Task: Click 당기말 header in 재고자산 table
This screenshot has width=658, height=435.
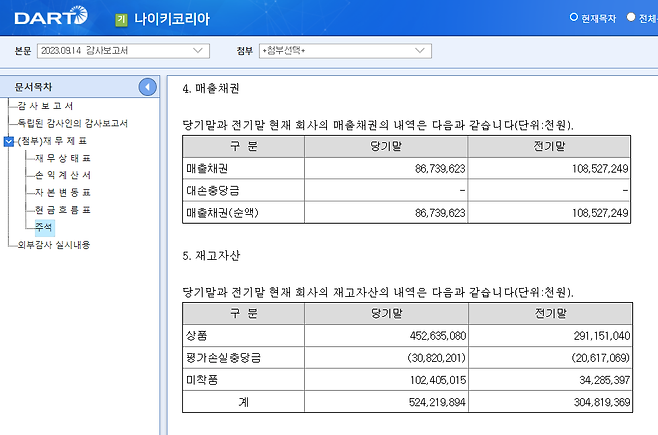Action: 386,313
